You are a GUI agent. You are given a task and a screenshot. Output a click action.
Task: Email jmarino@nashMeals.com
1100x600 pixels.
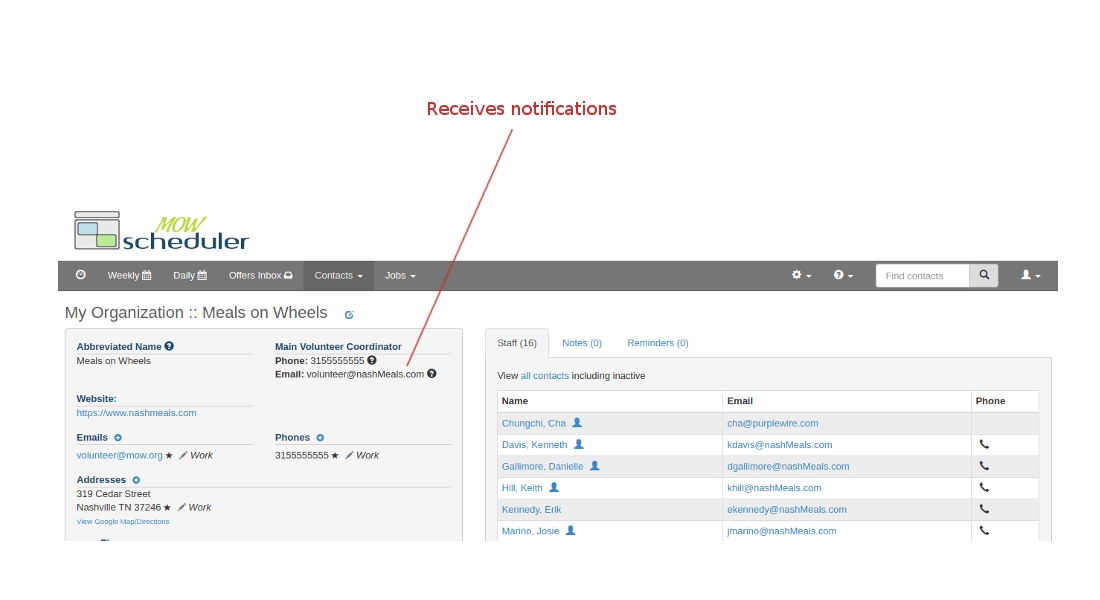[x=782, y=531]
